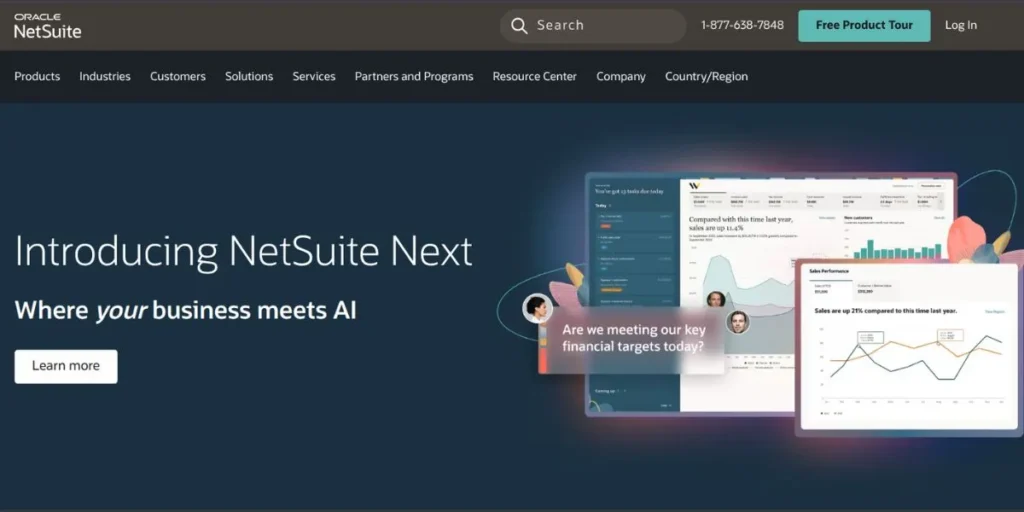The height and width of the screenshot is (512, 1024).
Task: Open the Products menu
Action: pos(37,76)
